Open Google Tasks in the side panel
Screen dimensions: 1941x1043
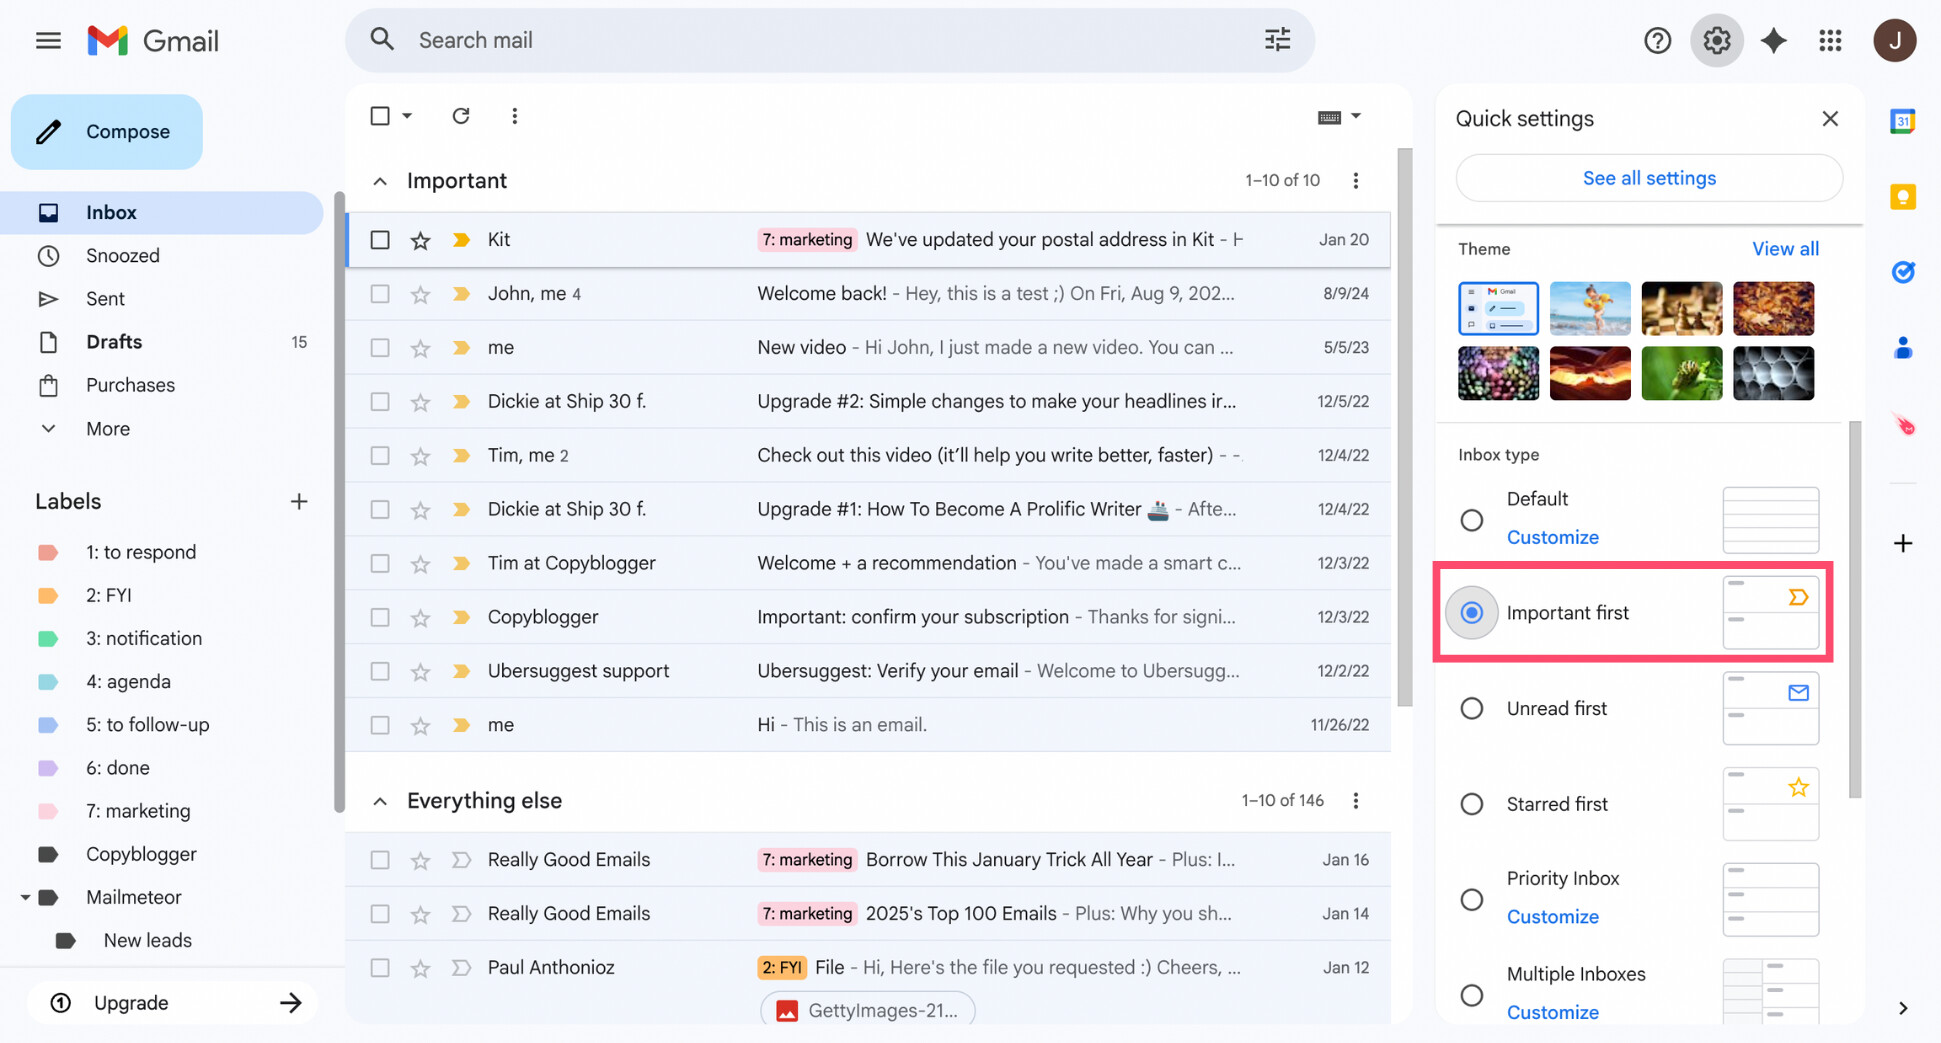[1903, 271]
